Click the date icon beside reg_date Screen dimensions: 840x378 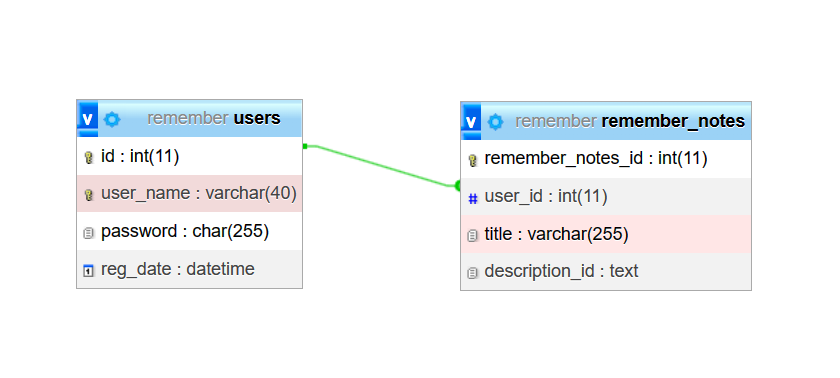coord(89,270)
